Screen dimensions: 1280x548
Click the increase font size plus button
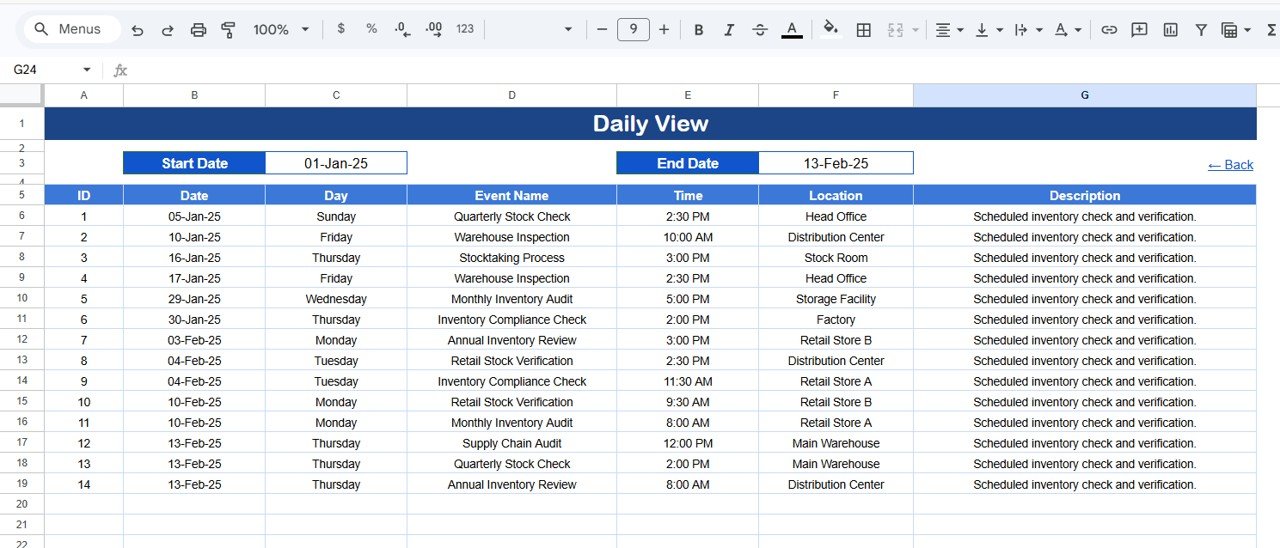(664, 30)
